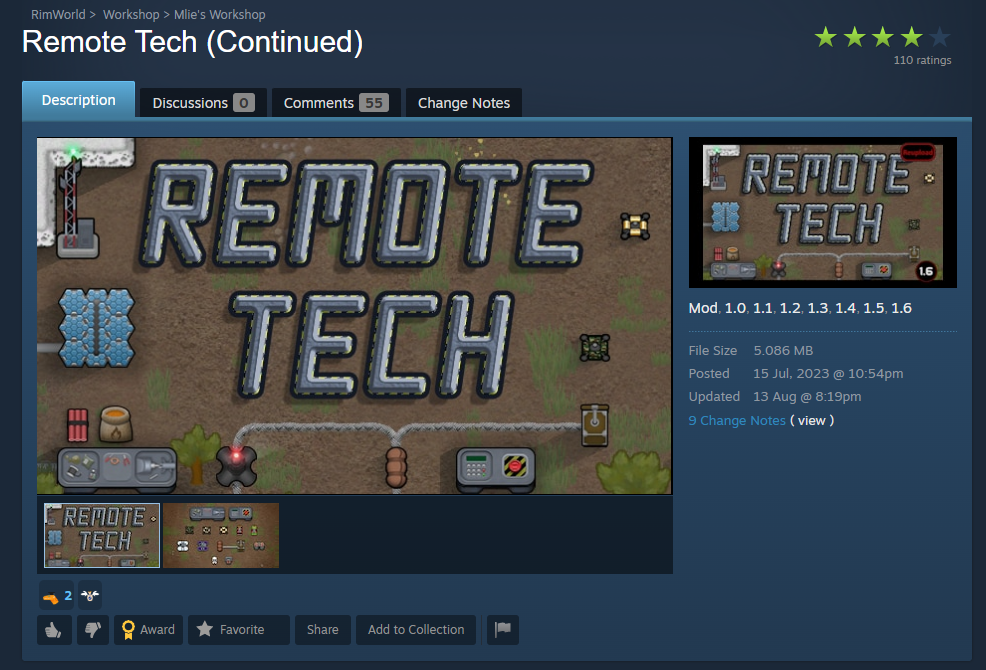Click the Mod tag link
The height and width of the screenshot is (670, 986).
point(703,308)
